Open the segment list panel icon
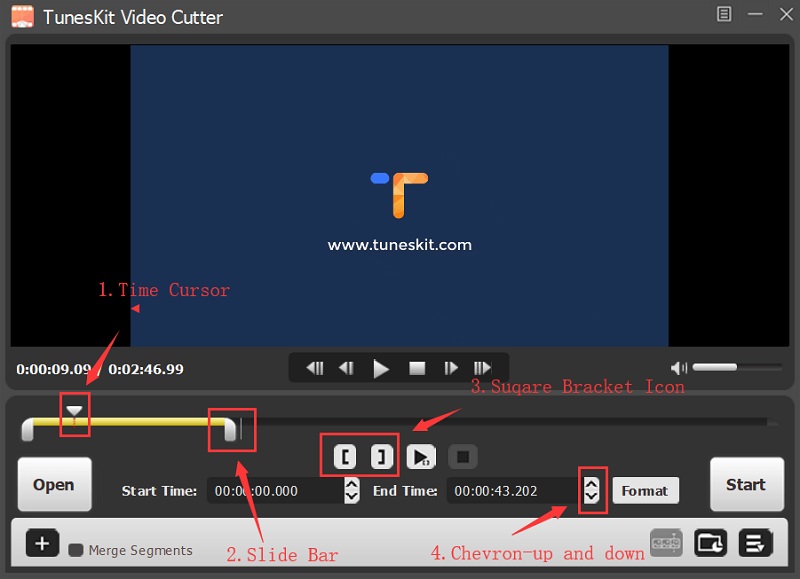 755,543
